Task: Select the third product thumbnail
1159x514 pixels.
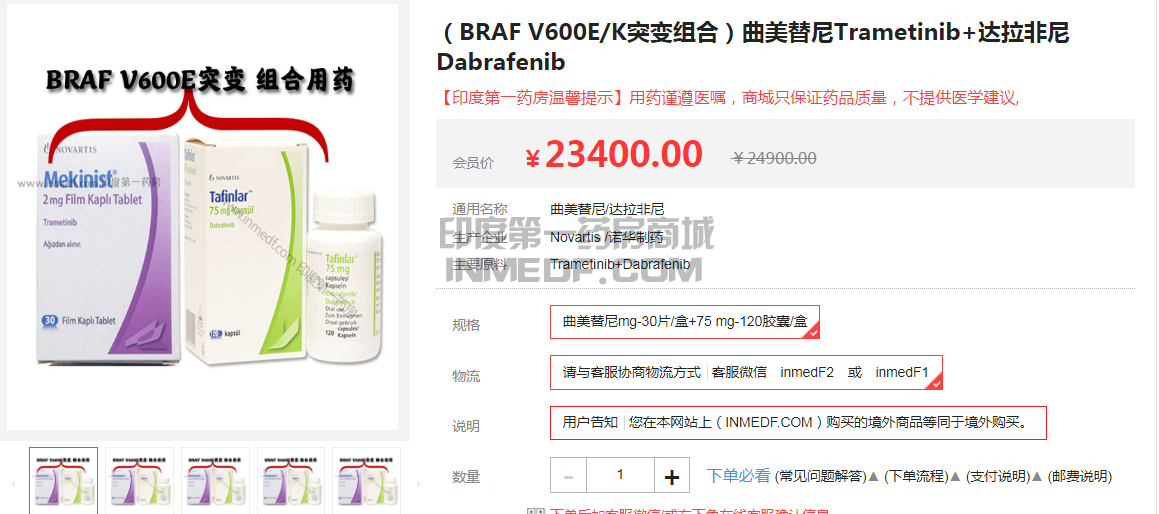Action: (x=215, y=481)
